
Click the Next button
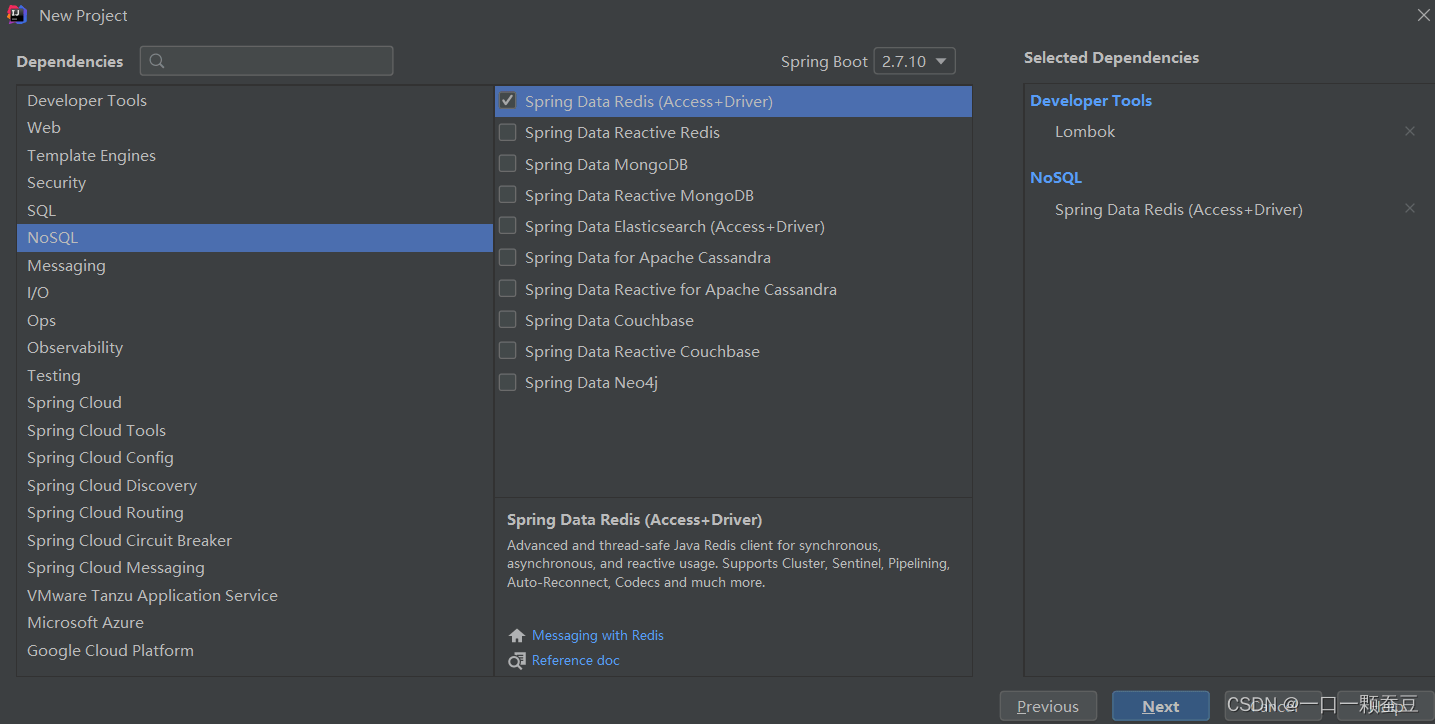1161,706
